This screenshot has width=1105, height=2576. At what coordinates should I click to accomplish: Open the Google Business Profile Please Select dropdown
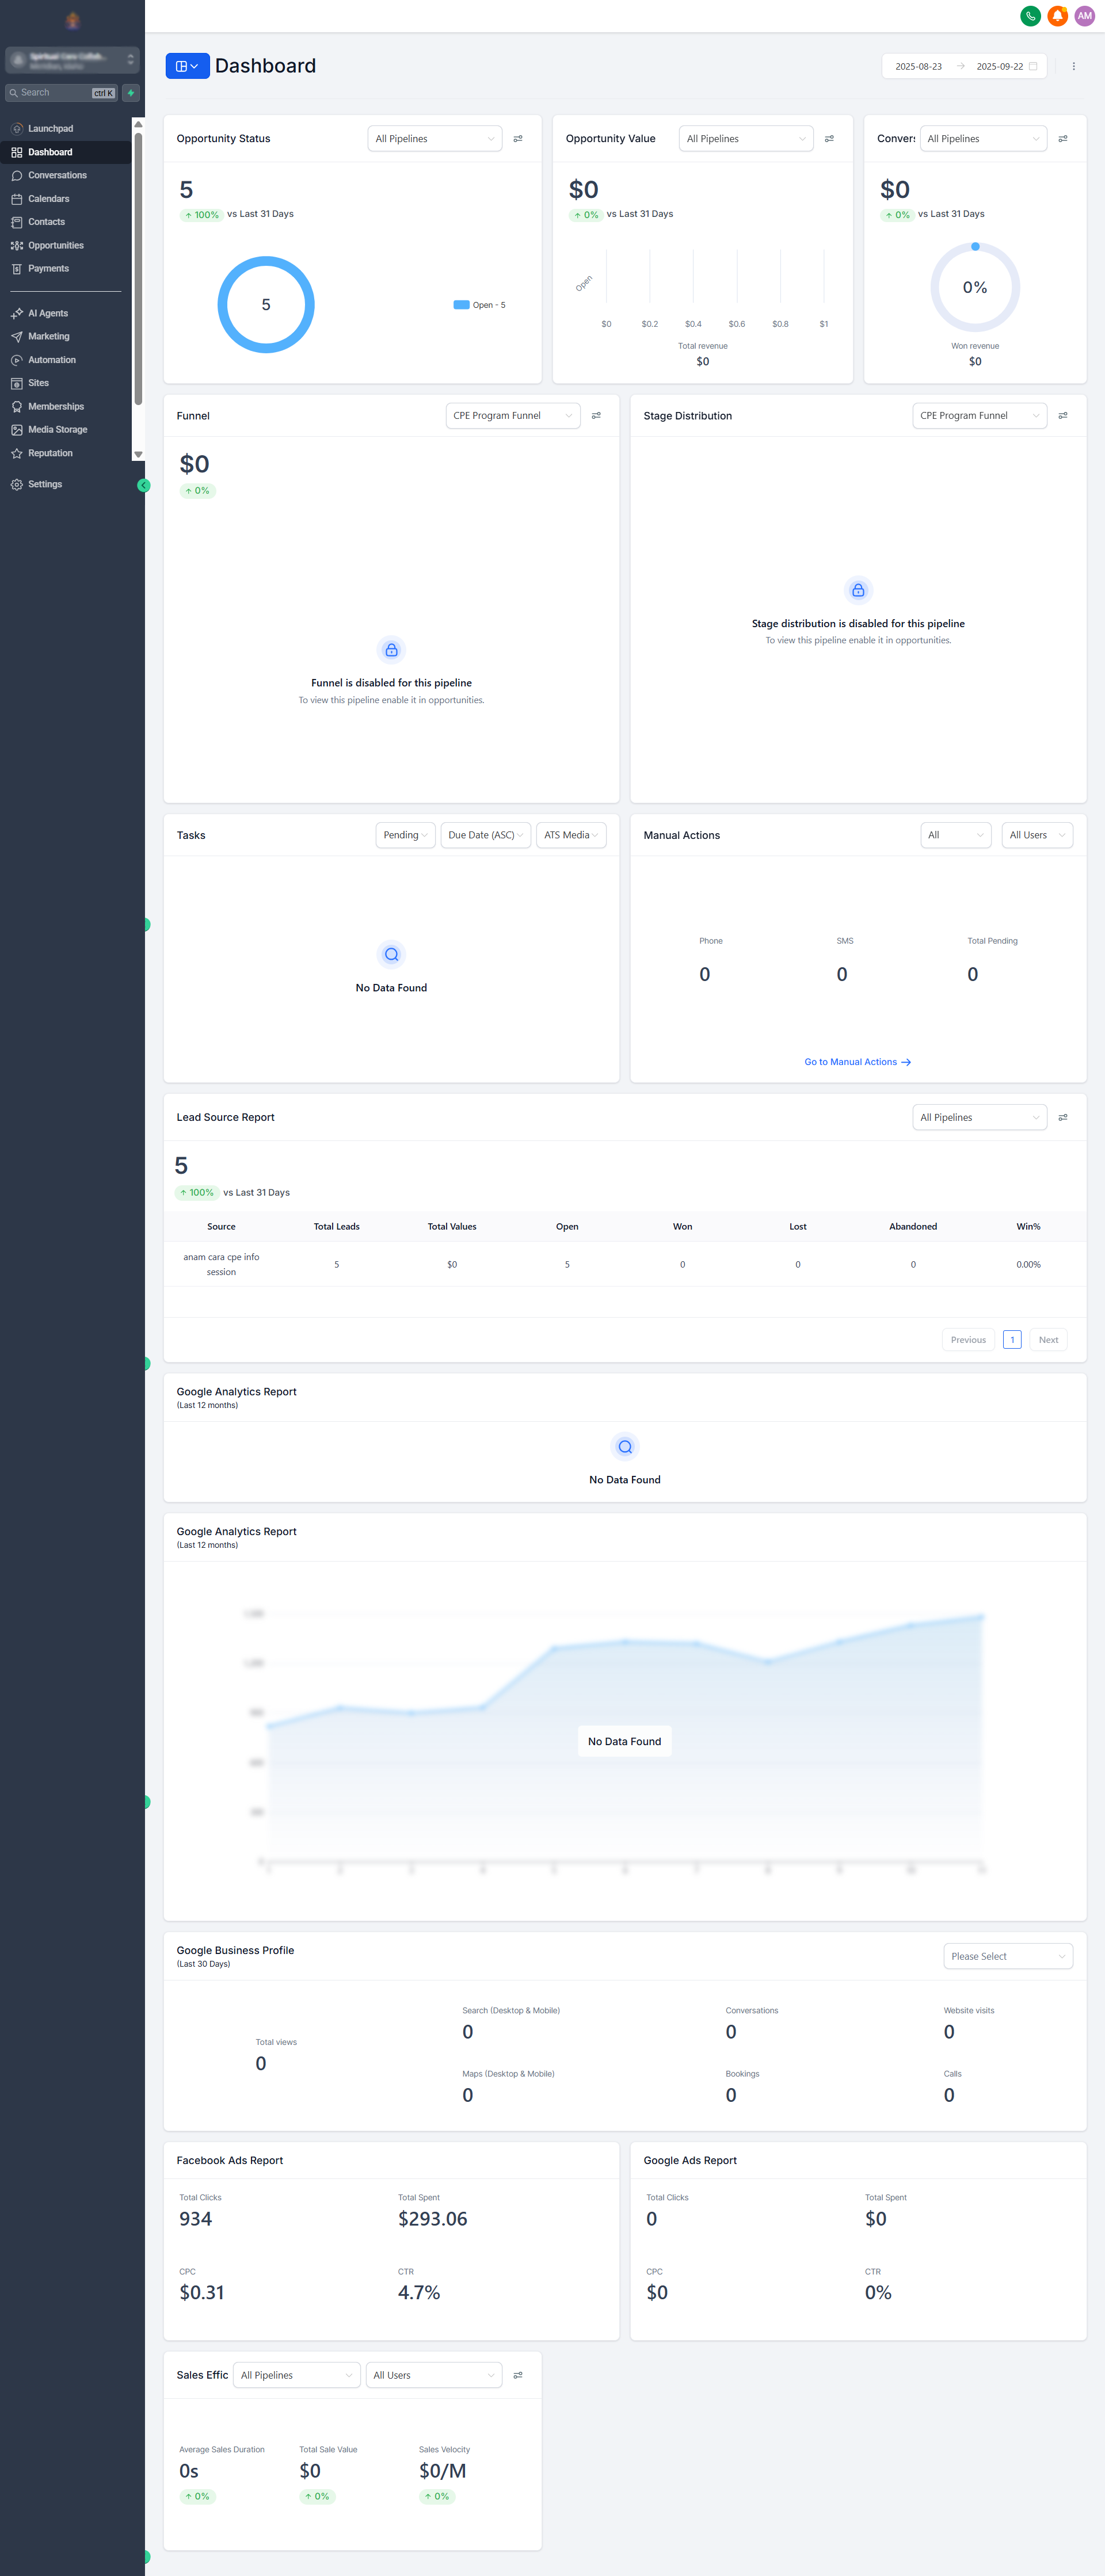point(1007,1956)
